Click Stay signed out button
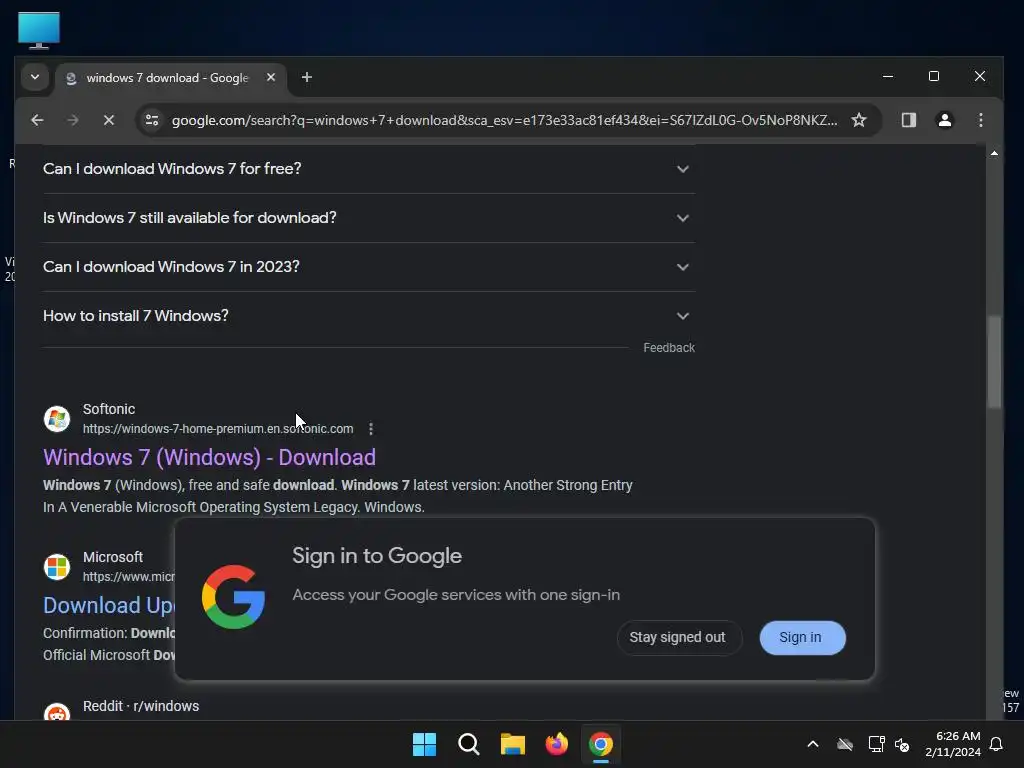The width and height of the screenshot is (1024, 768). pos(677,637)
